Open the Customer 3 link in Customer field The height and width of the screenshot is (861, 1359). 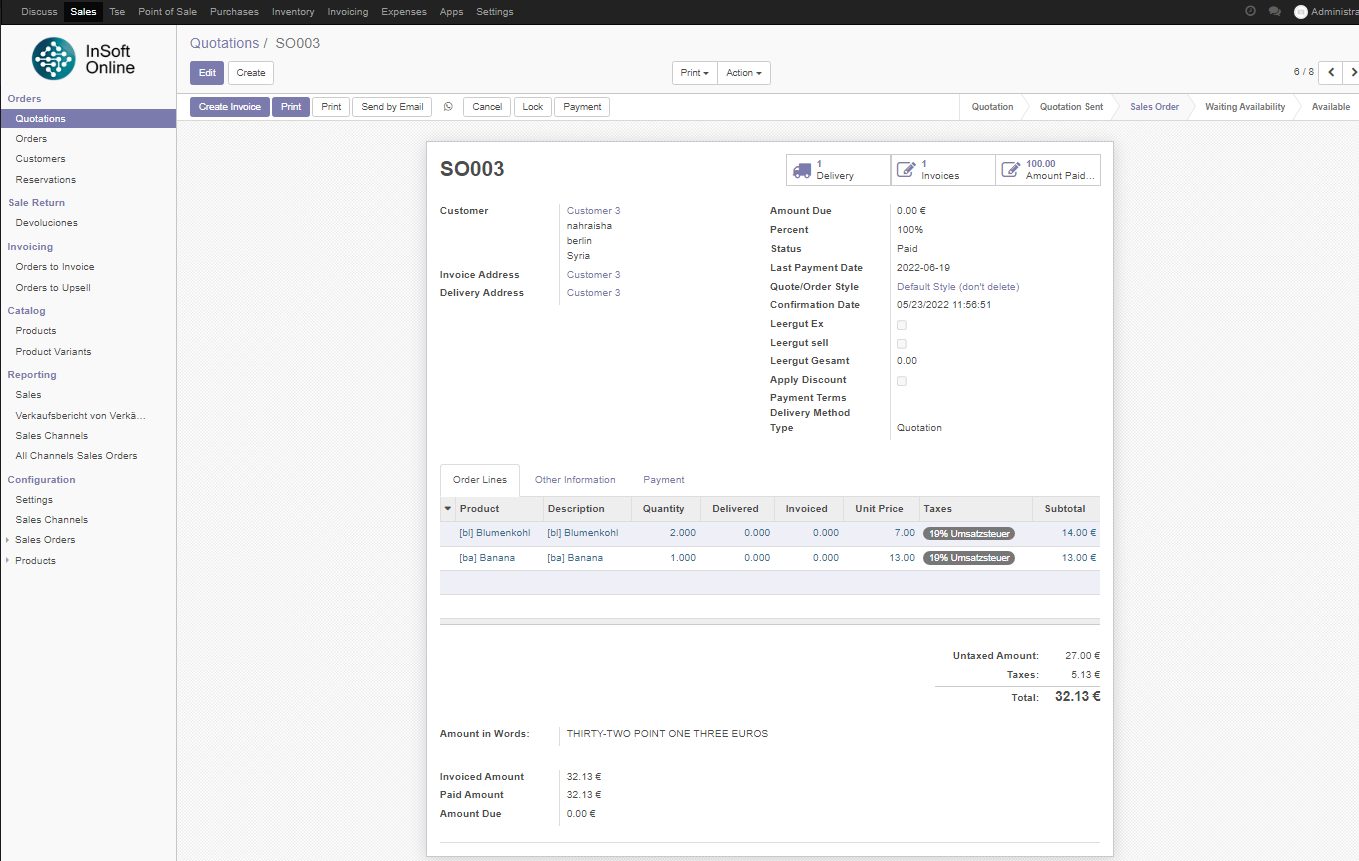point(593,211)
